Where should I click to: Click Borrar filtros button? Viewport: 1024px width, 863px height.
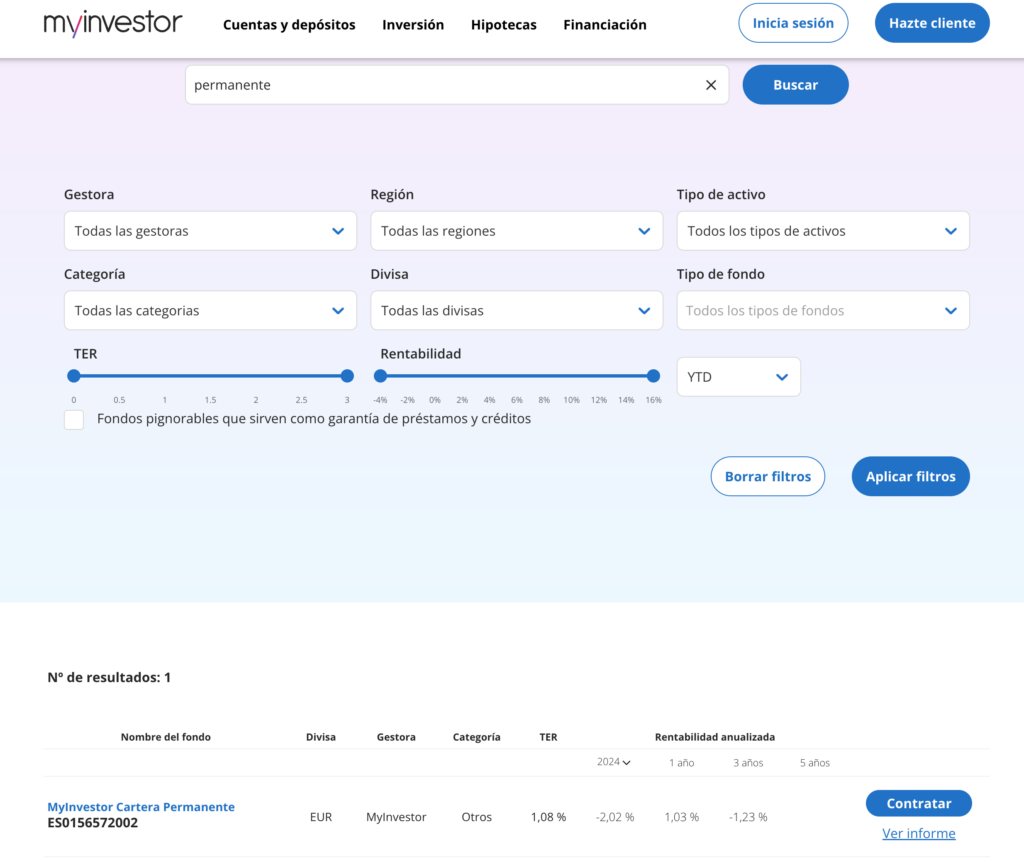point(768,476)
